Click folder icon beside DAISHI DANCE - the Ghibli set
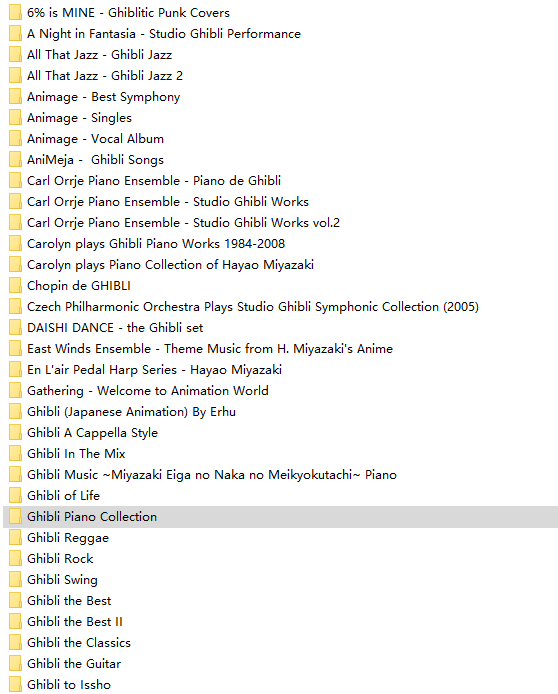 [x=15, y=328]
